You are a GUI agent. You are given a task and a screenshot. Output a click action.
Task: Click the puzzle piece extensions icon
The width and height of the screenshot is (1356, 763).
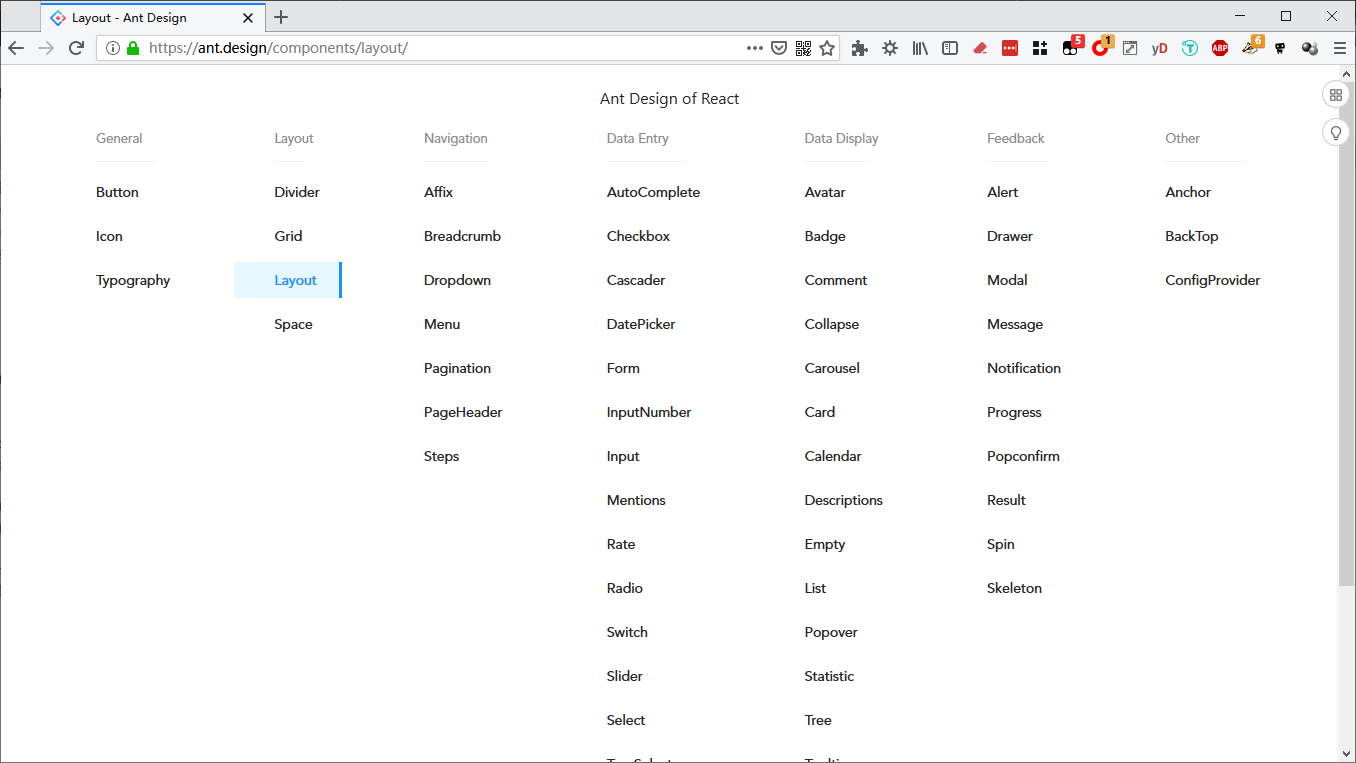(859, 48)
